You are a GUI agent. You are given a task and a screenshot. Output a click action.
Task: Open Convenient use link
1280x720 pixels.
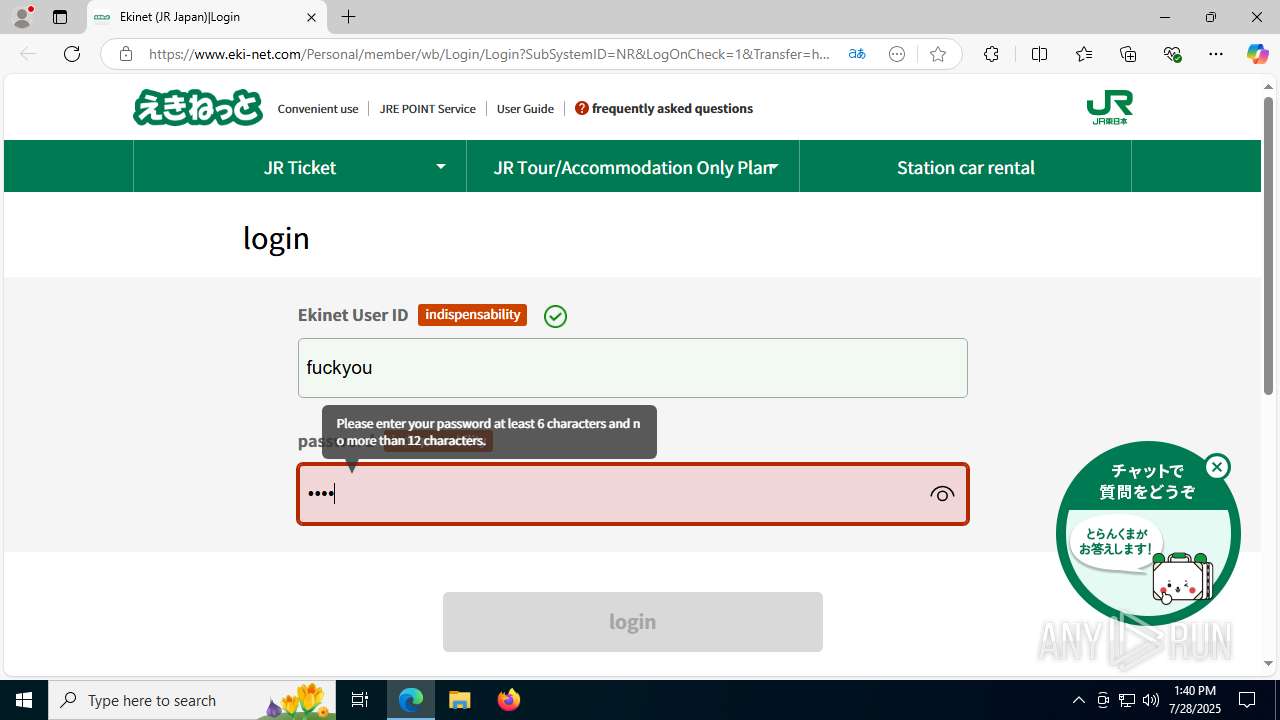tap(318, 108)
